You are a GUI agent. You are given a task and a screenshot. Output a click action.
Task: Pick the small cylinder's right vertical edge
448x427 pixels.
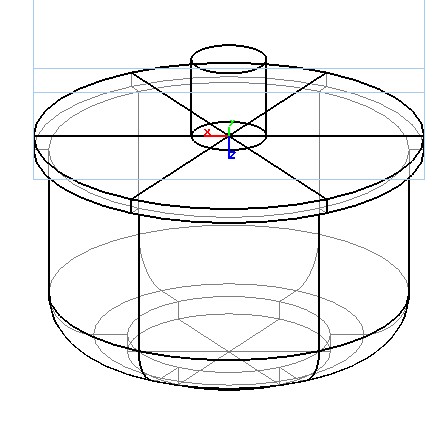(x=266, y=97)
